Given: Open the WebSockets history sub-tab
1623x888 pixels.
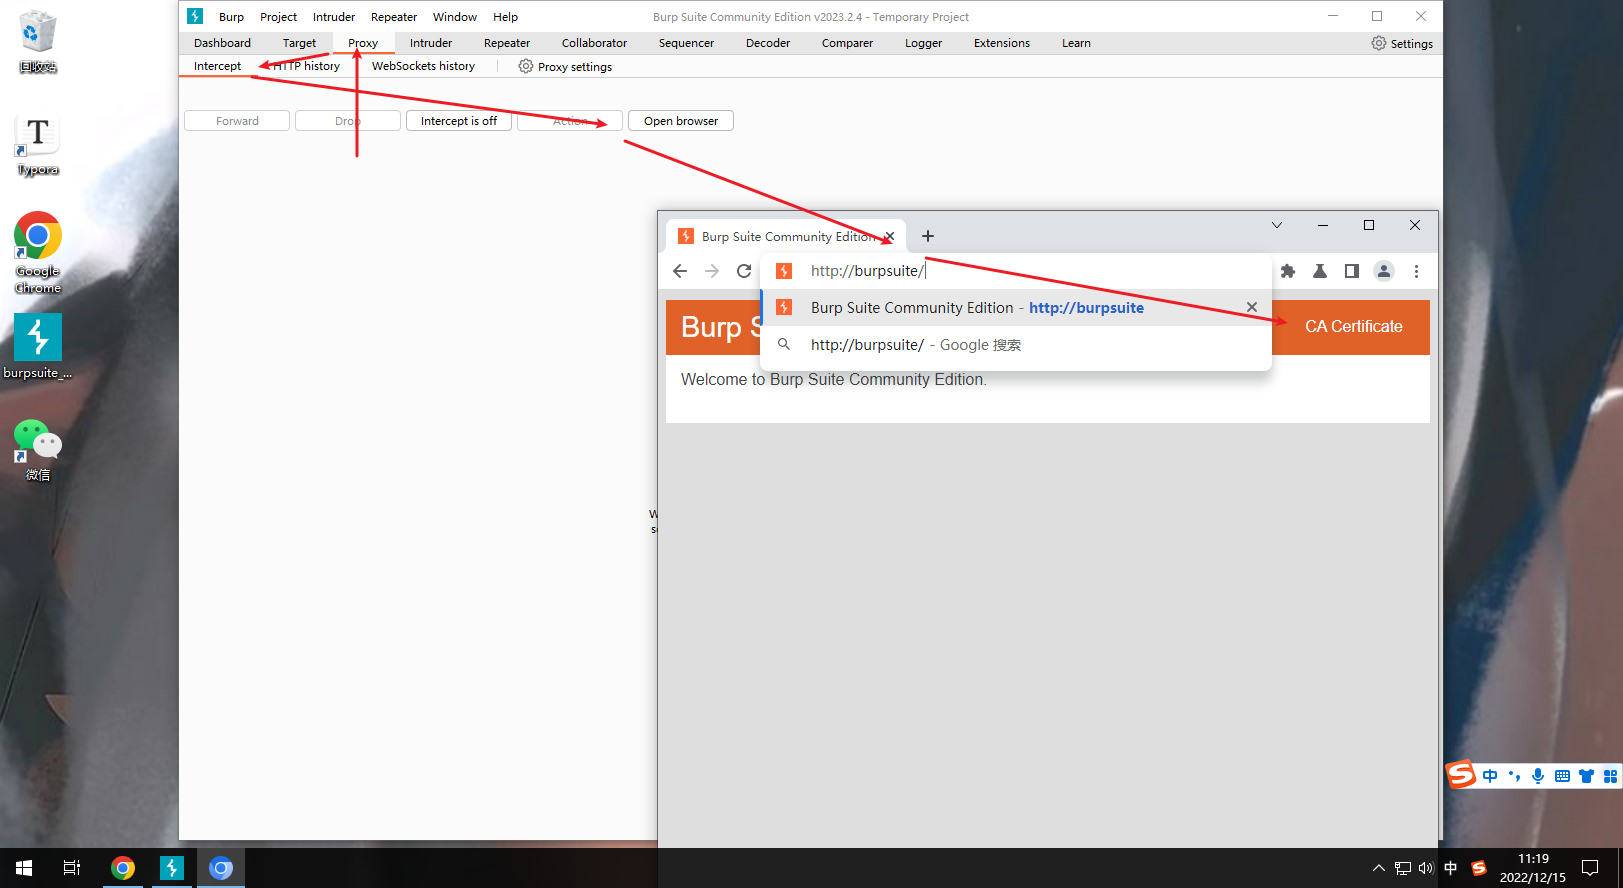Looking at the screenshot, I should [423, 66].
